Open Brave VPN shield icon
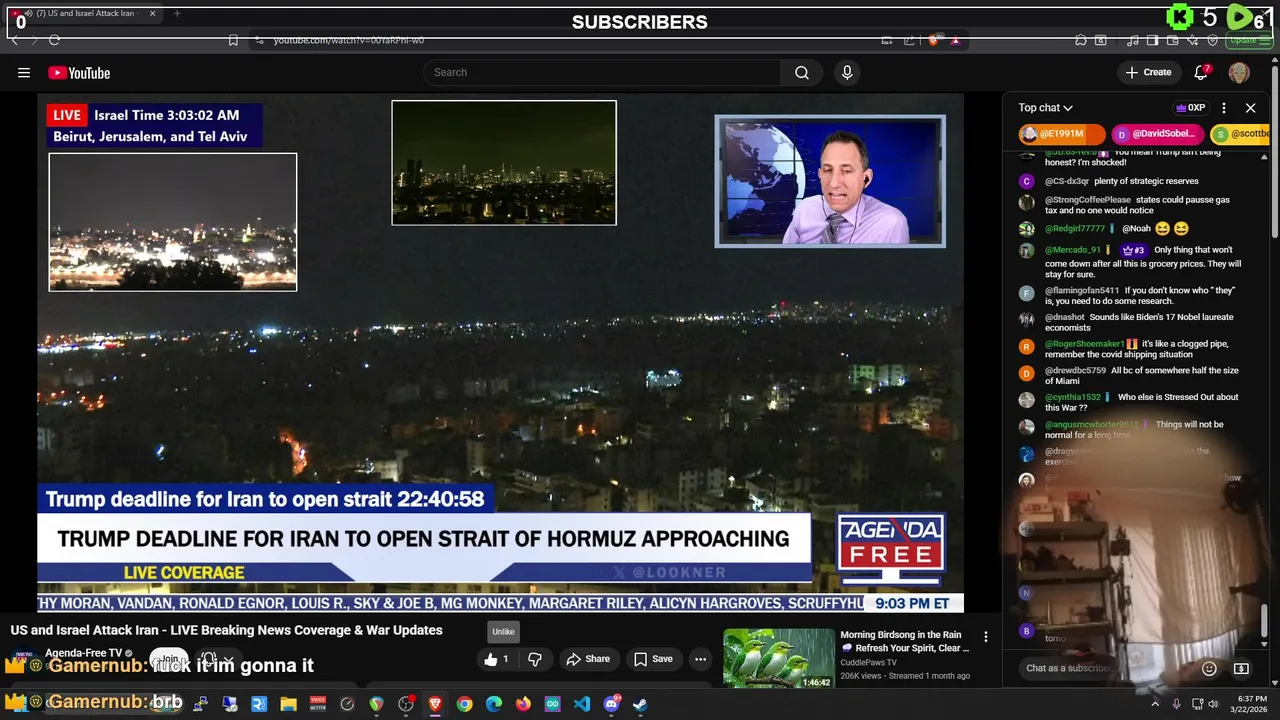The height and width of the screenshot is (720, 1280). (x=1213, y=40)
